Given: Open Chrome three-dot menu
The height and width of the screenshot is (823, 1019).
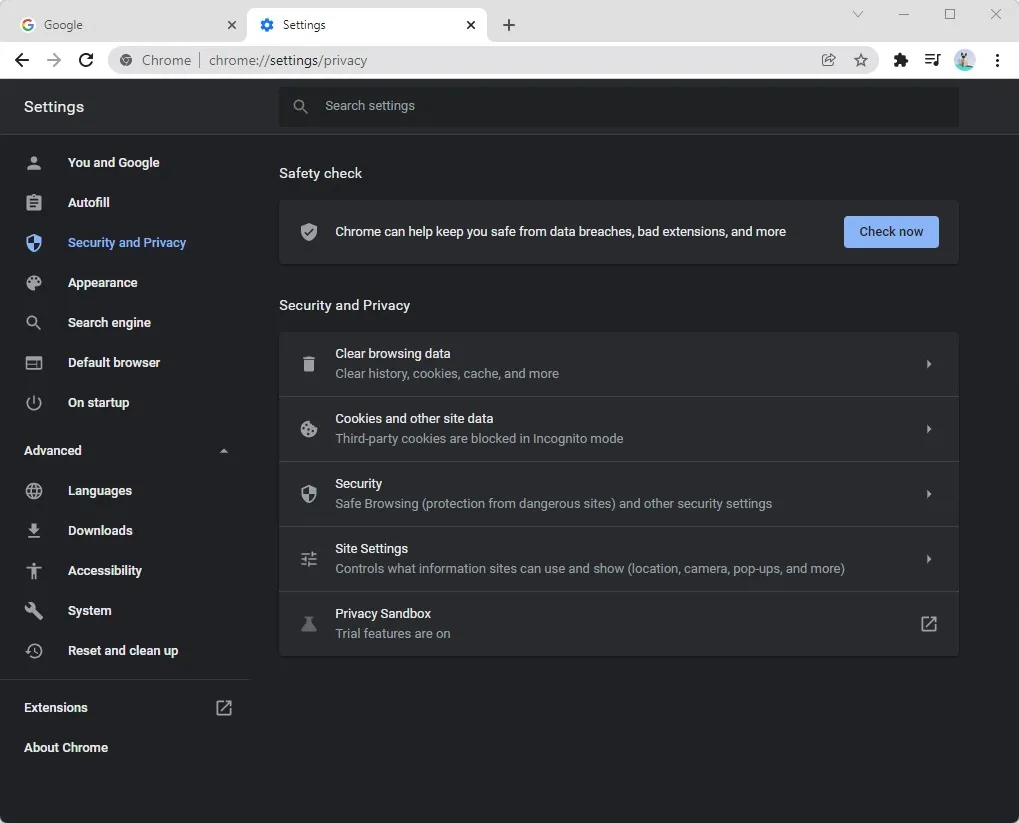Looking at the screenshot, I should [x=997, y=60].
